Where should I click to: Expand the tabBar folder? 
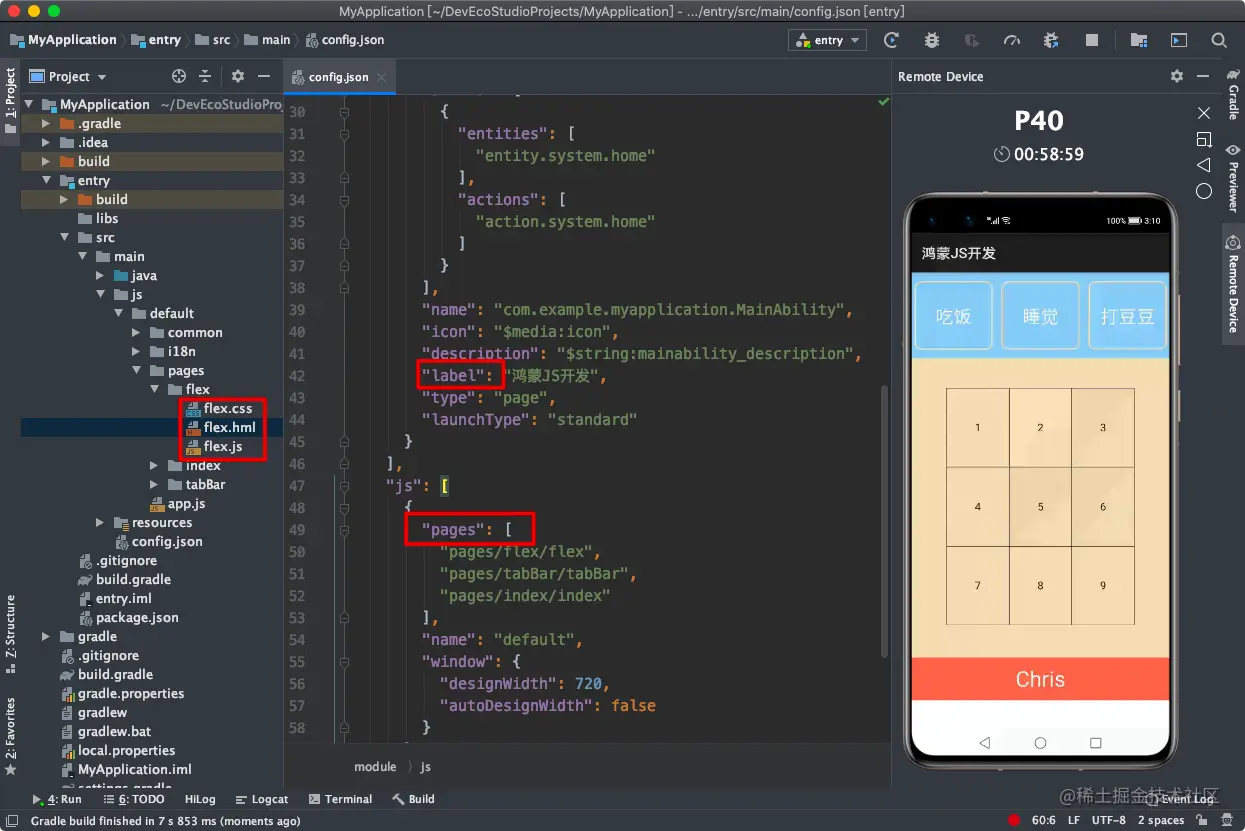coord(154,485)
